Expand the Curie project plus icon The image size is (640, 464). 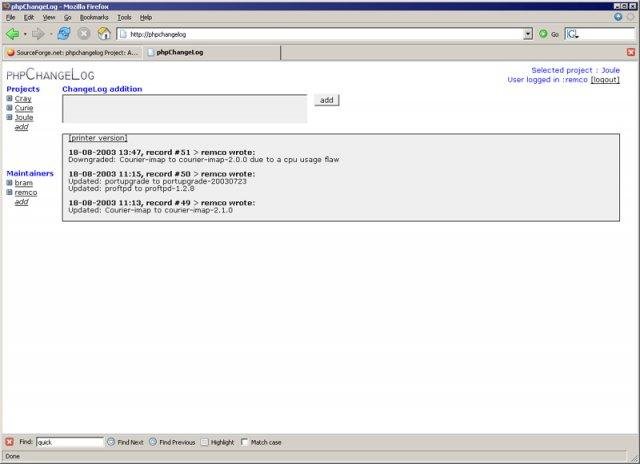9,108
